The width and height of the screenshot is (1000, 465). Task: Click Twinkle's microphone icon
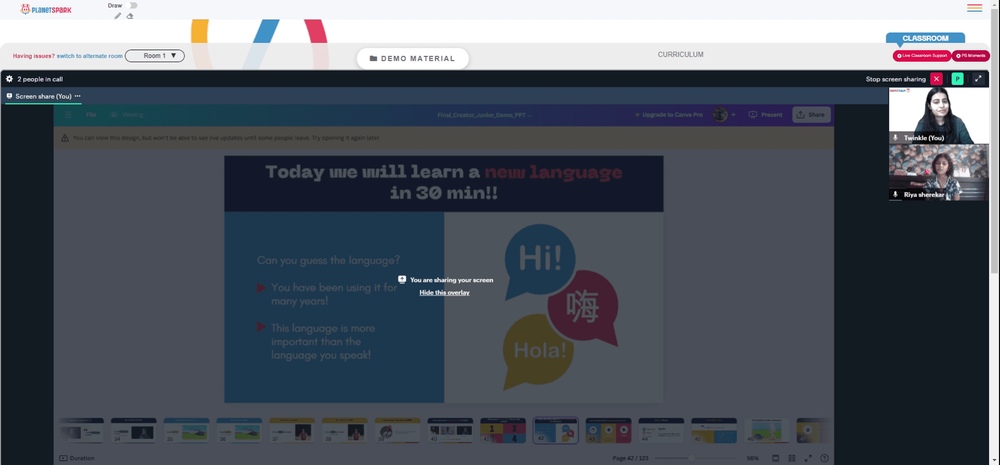tap(895, 138)
